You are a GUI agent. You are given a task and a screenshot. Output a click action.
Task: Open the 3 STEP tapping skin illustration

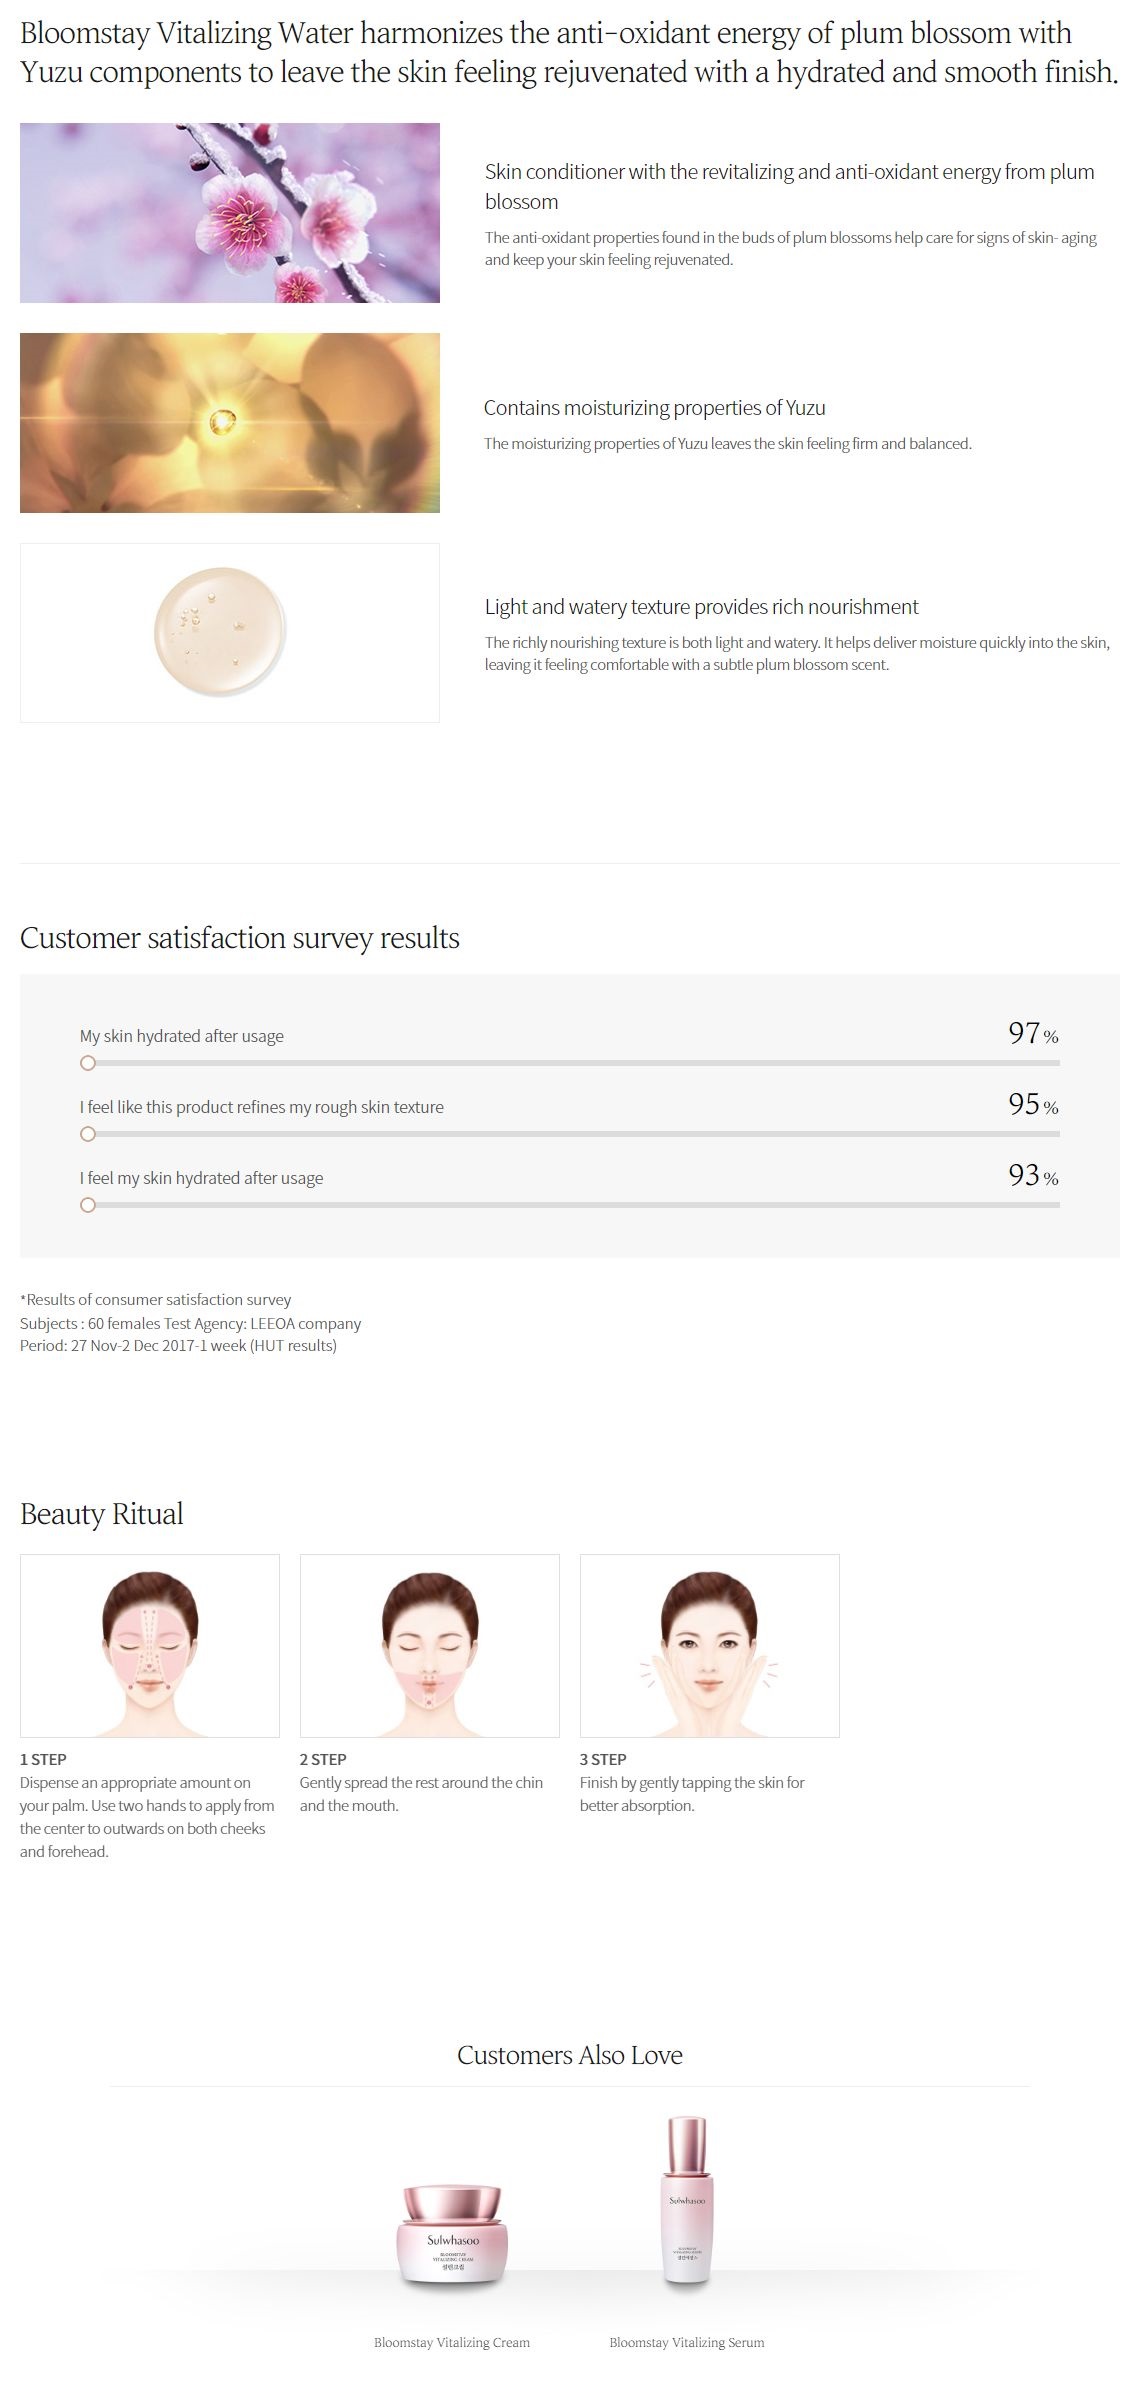710,1646
